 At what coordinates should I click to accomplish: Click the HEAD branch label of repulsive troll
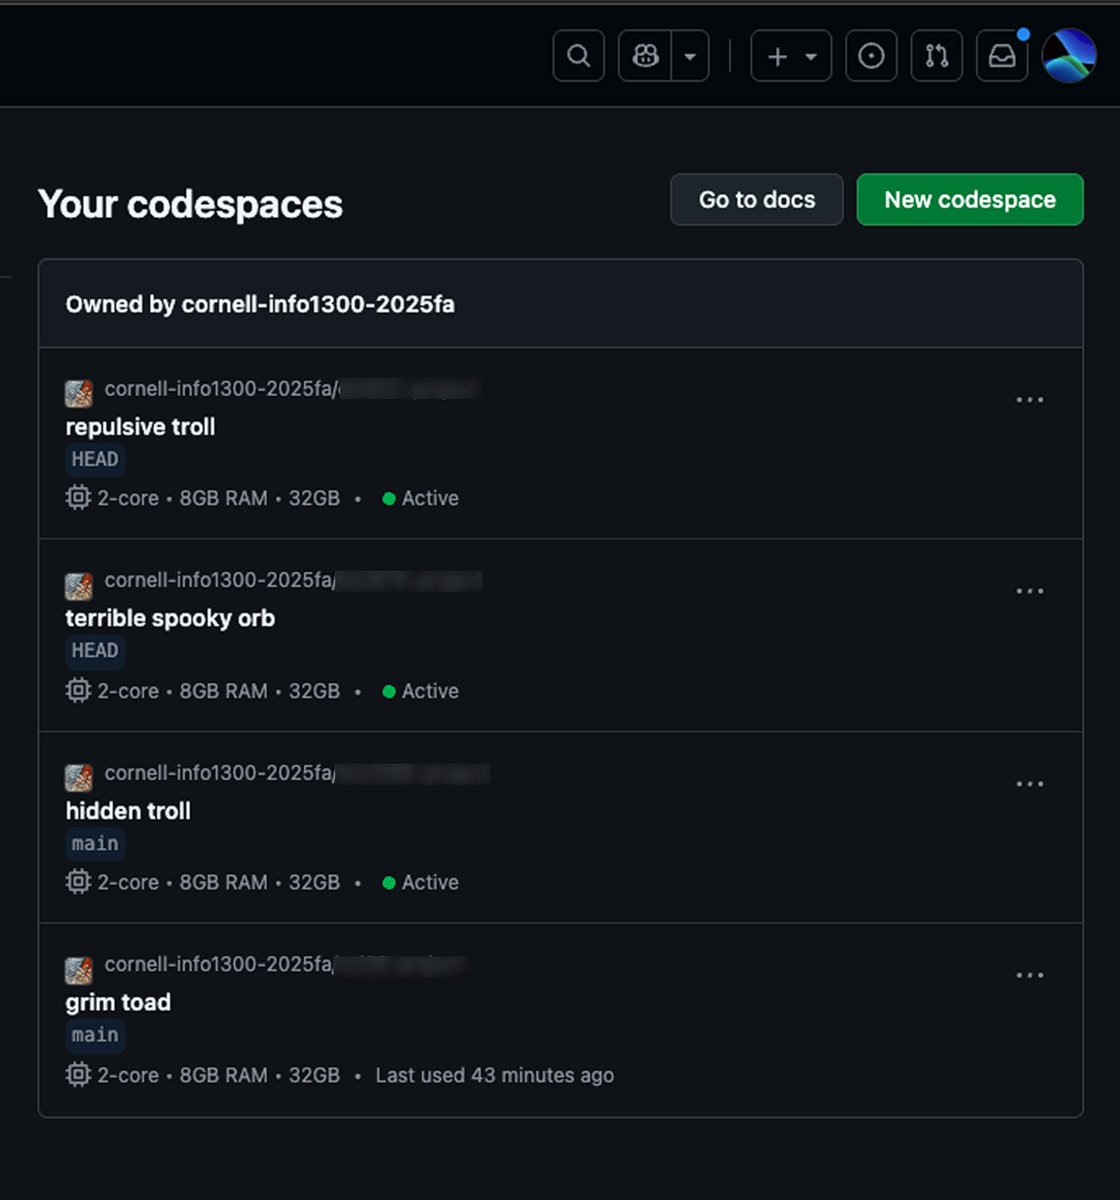tap(95, 459)
